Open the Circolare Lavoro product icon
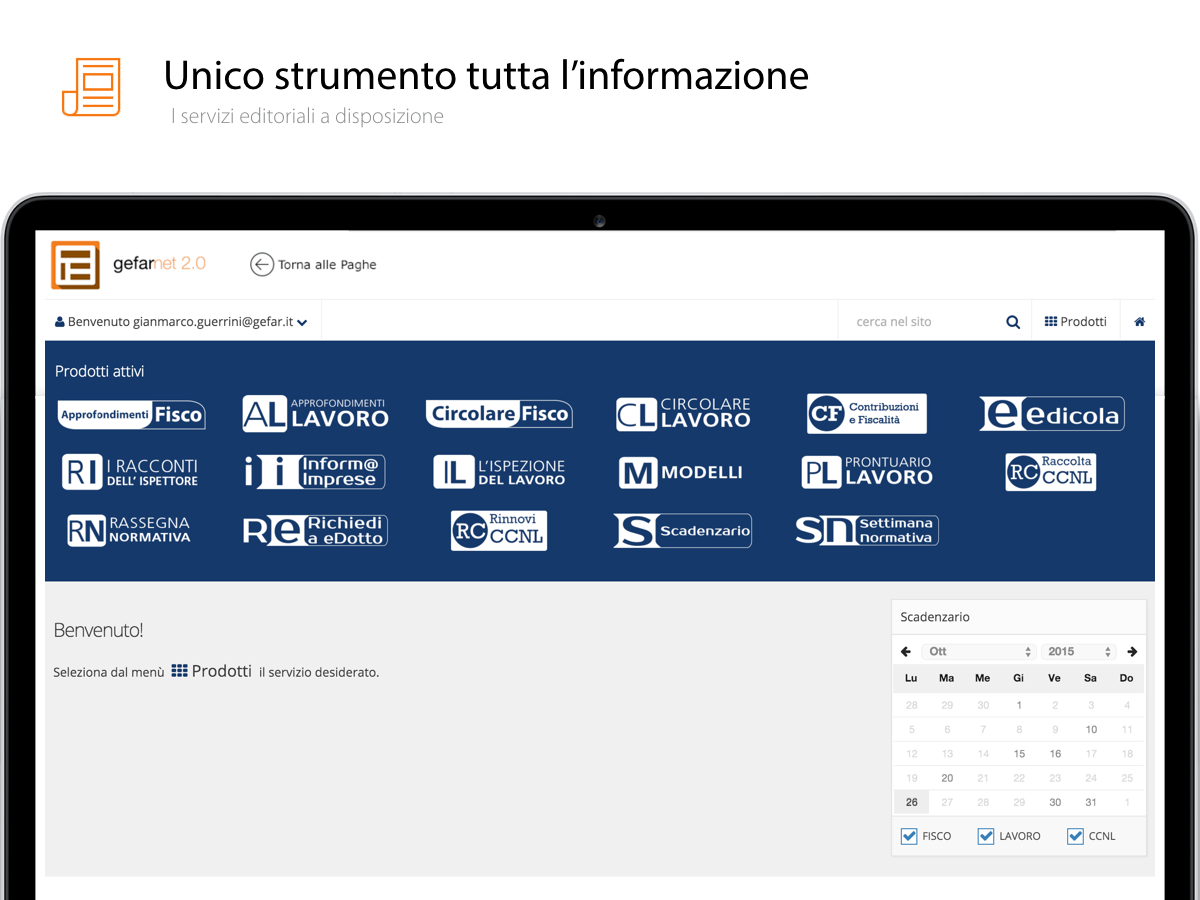The width and height of the screenshot is (1200, 900). pyautogui.click(x=683, y=414)
